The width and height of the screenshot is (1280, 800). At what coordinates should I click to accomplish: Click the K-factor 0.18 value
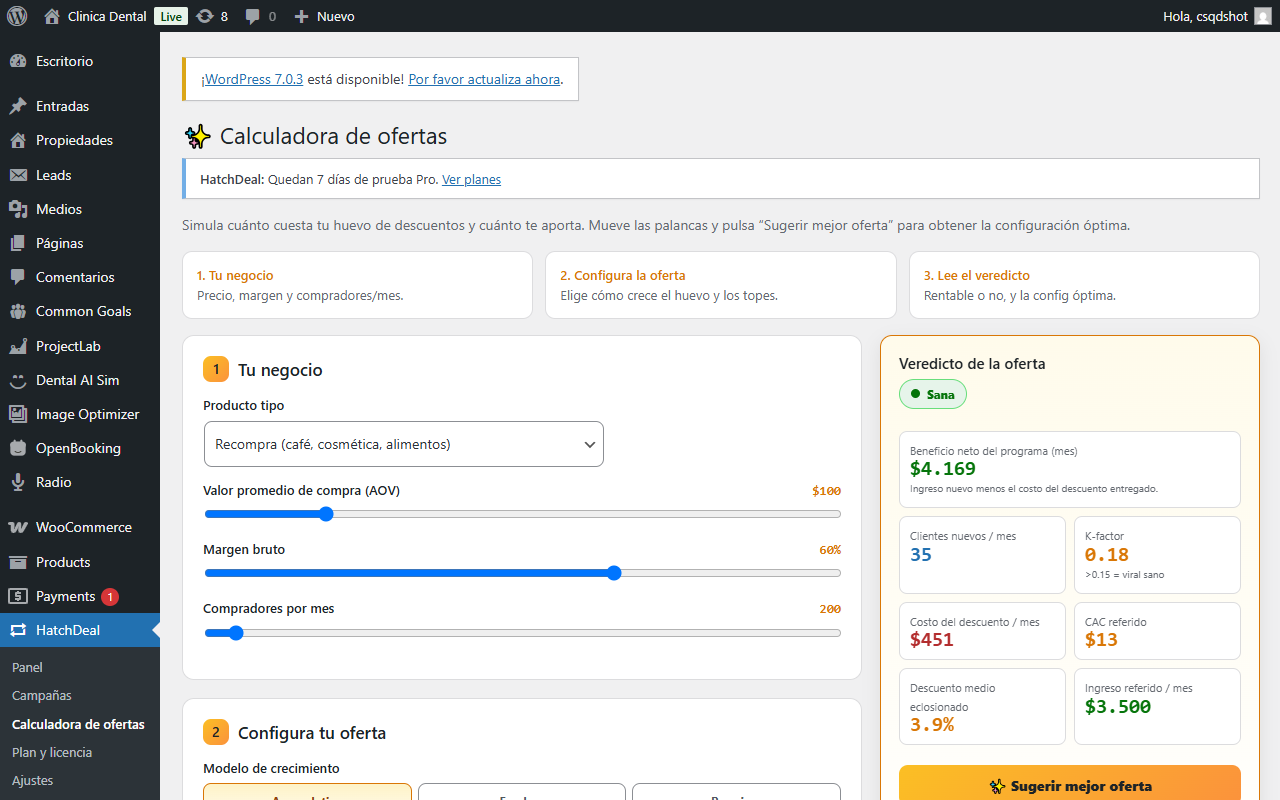click(x=1107, y=554)
